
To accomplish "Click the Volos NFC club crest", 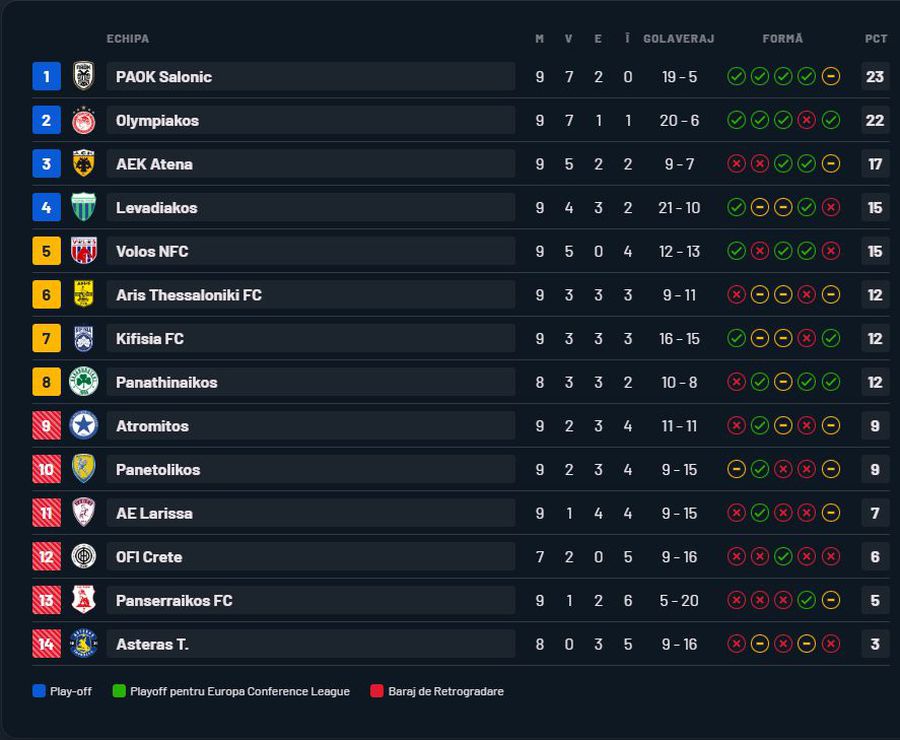I will pyautogui.click(x=84, y=251).
